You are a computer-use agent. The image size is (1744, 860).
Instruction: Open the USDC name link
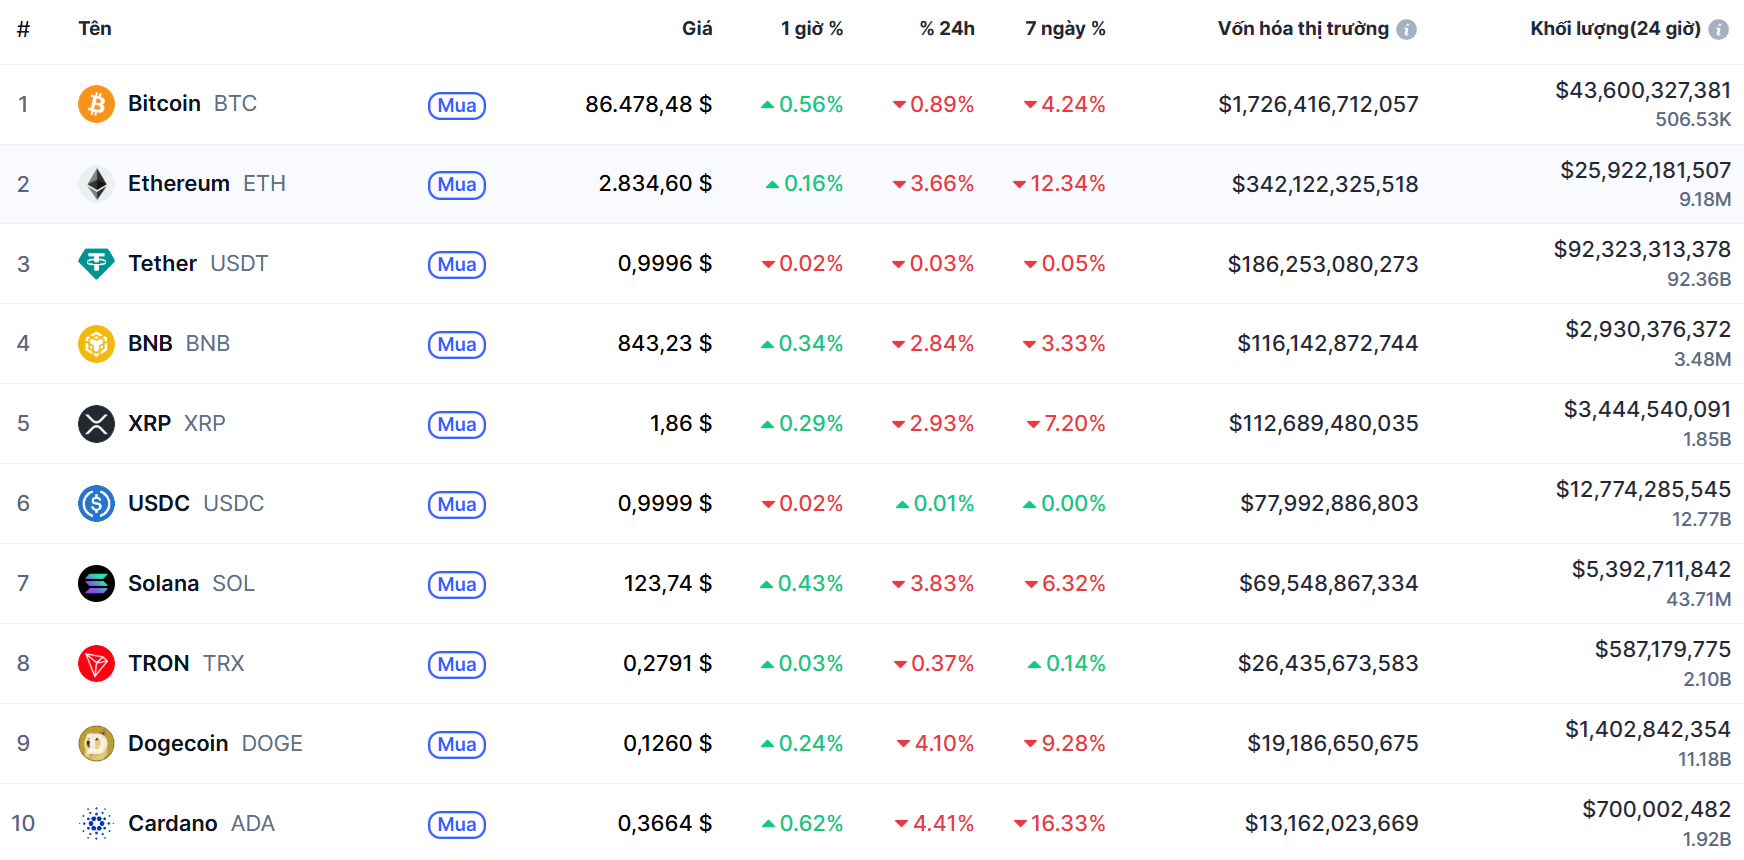(196, 503)
